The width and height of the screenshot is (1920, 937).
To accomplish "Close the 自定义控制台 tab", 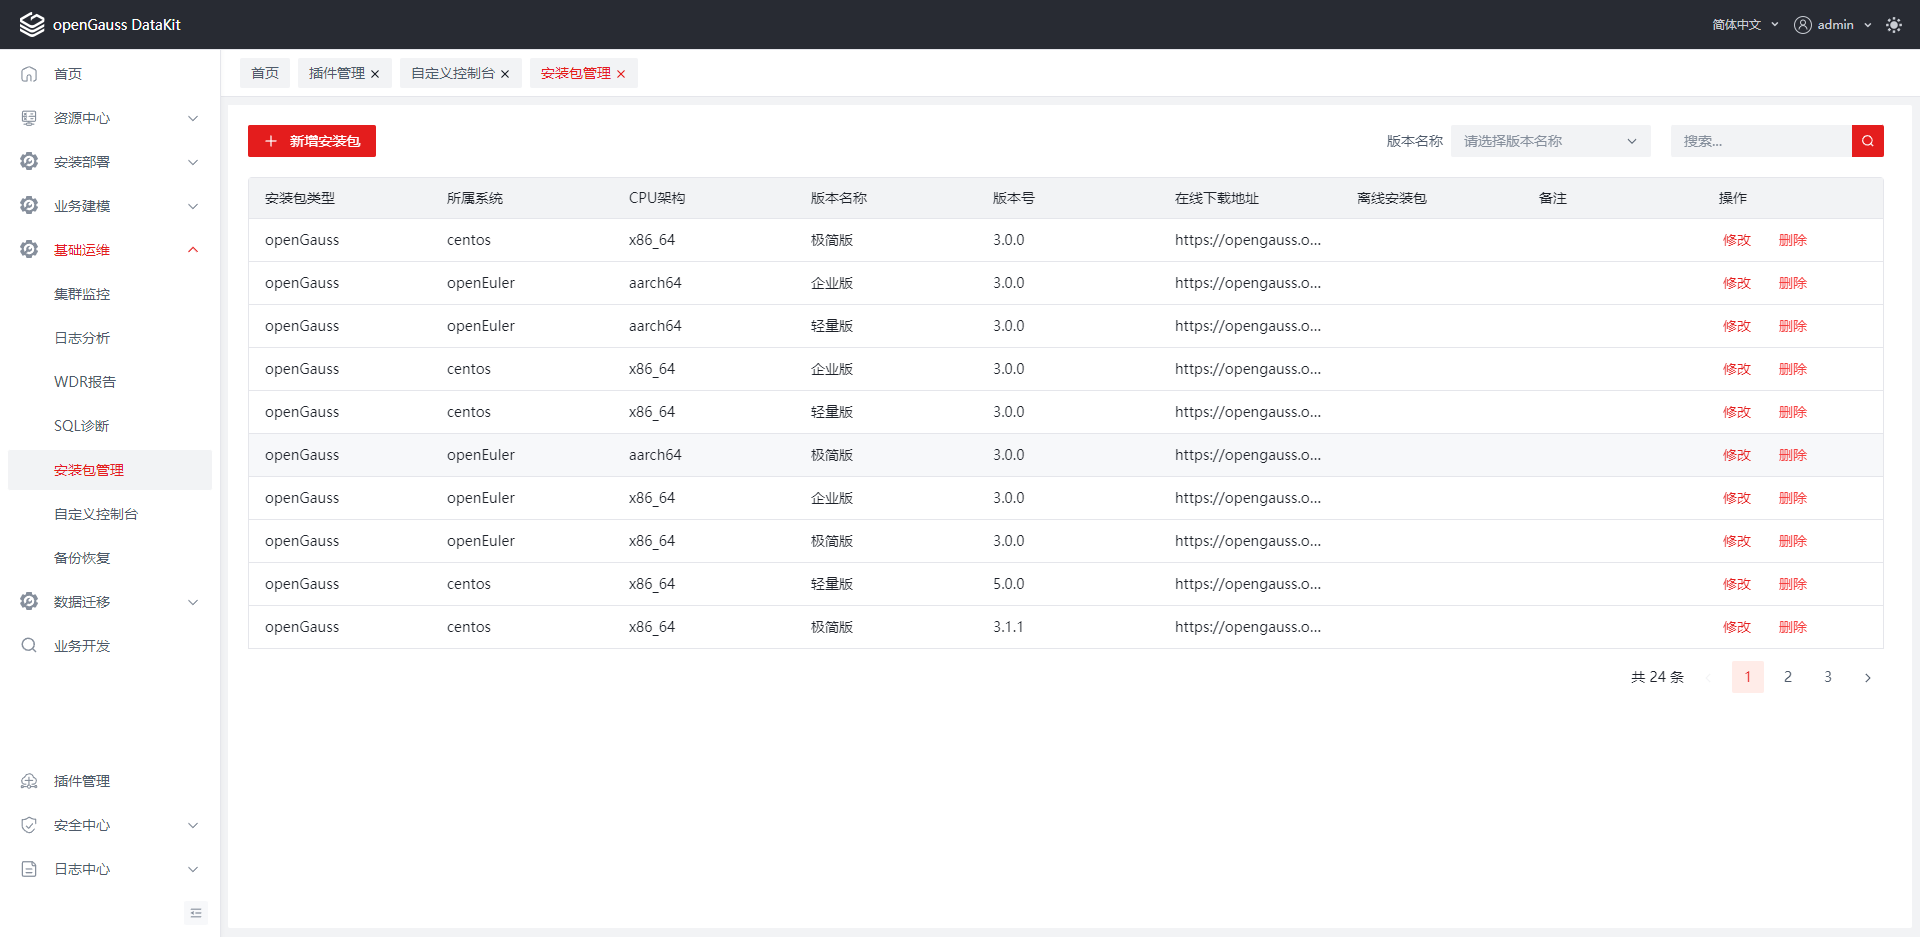I will (x=505, y=74).
